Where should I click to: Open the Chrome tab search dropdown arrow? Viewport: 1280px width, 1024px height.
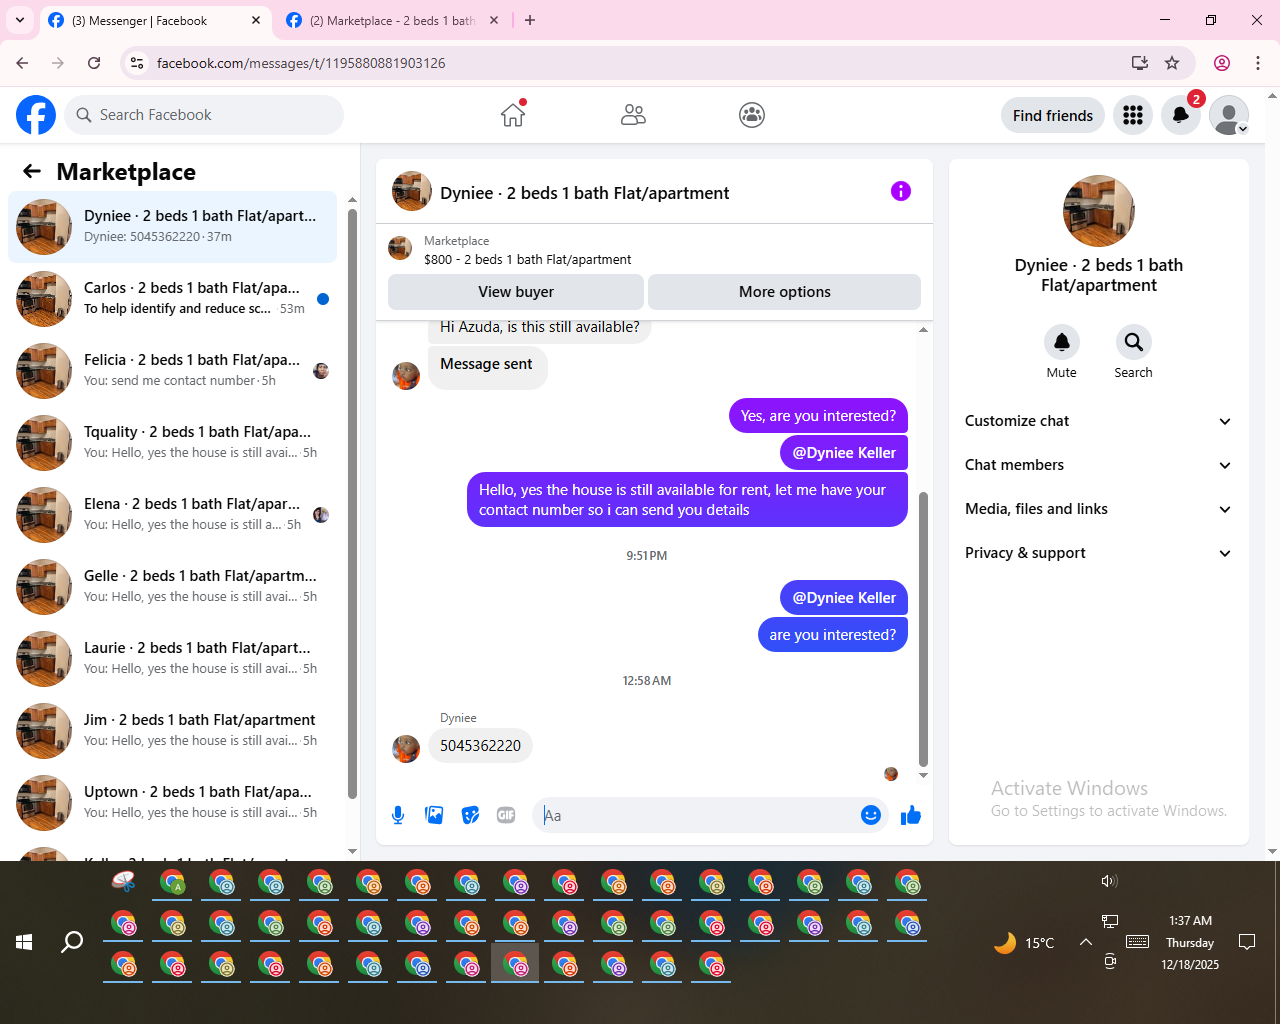coord(20,20)
